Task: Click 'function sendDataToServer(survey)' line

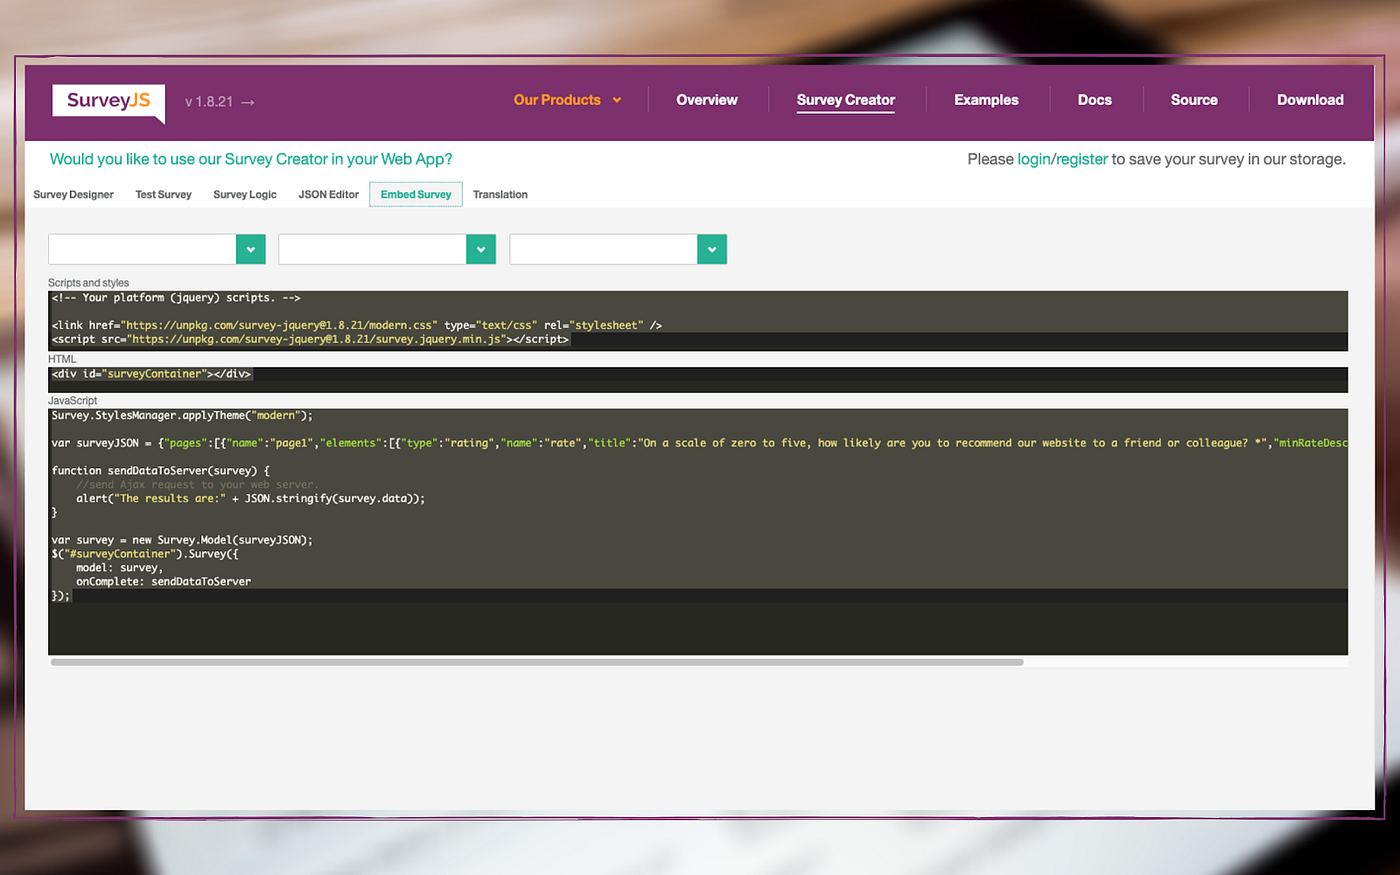Action: click(x=161, y=471)
